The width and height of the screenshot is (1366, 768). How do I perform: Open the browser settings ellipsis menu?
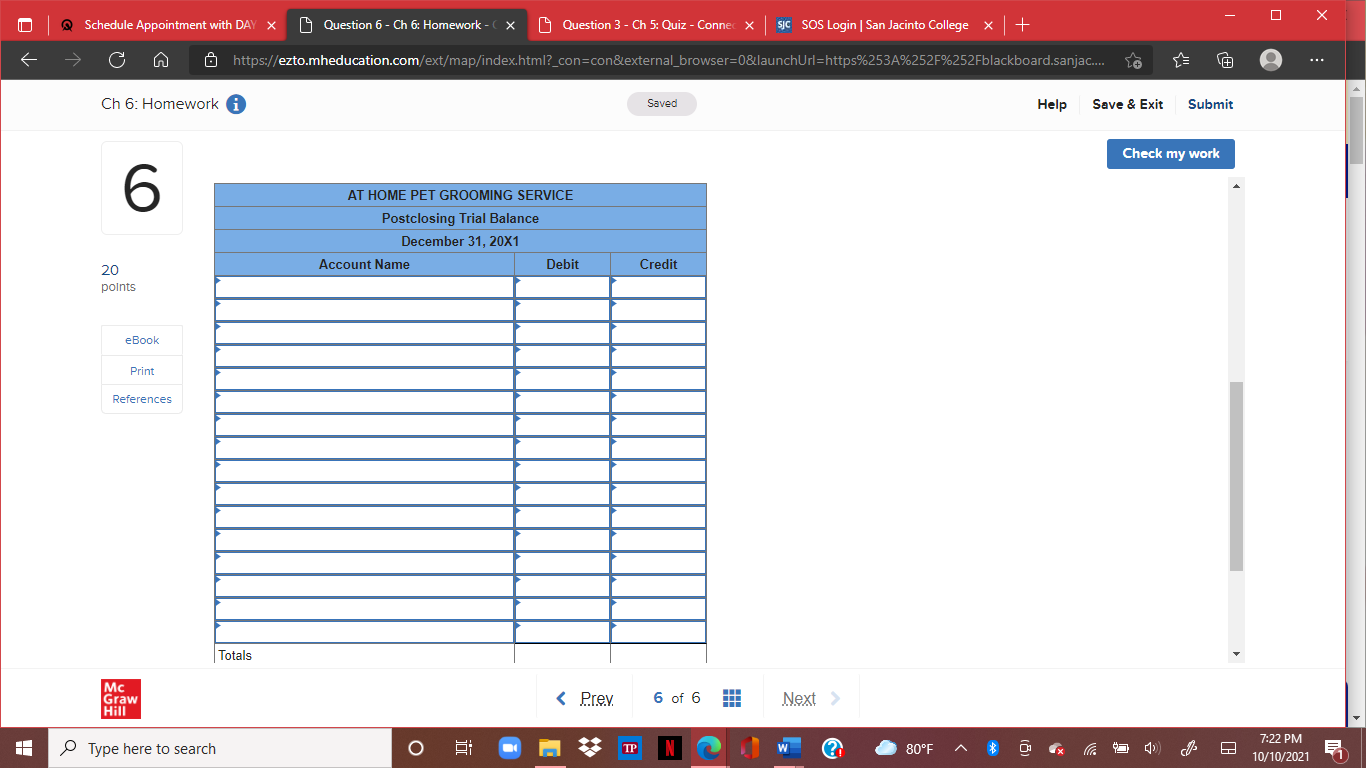1317,60
